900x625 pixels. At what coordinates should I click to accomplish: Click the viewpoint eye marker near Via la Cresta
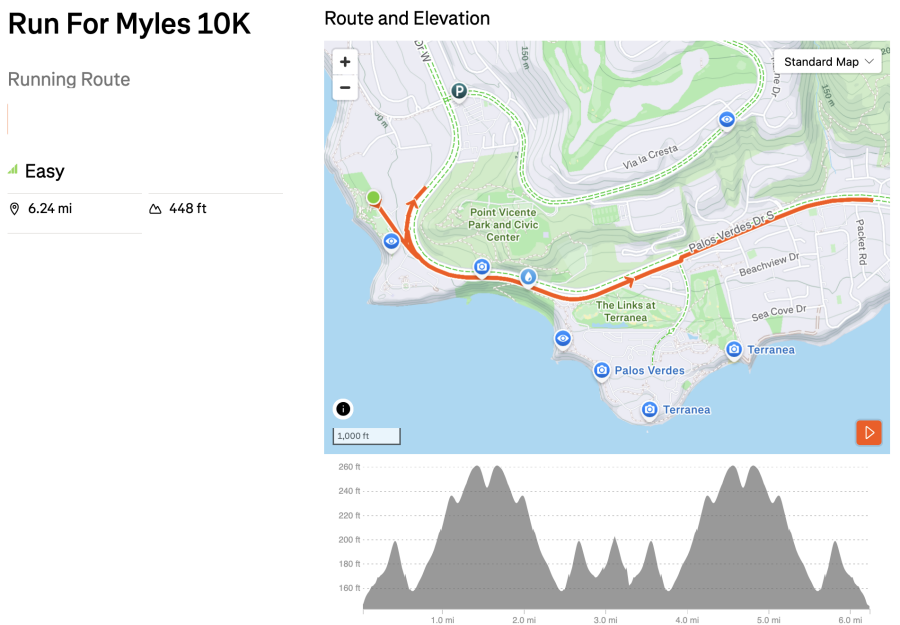point(727,120)
